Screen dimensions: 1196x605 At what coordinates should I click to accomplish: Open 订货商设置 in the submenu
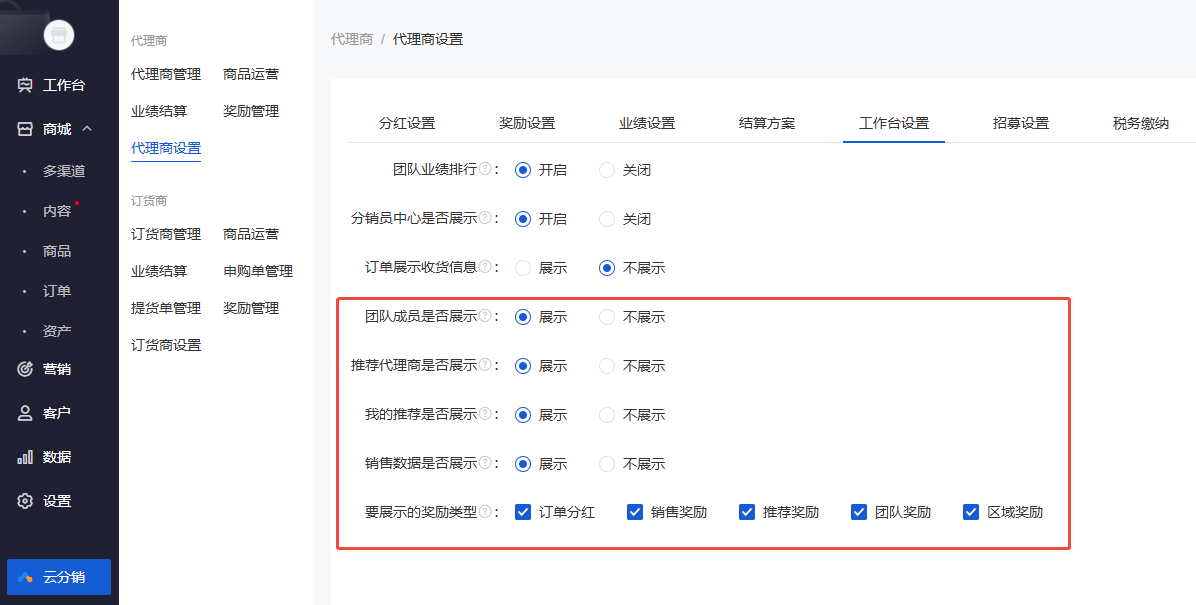pos(166,345)
